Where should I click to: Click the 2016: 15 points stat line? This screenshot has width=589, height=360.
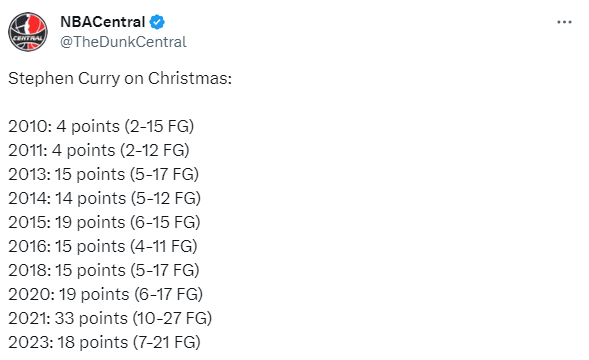pyautogui.click(x=103, y=247)
